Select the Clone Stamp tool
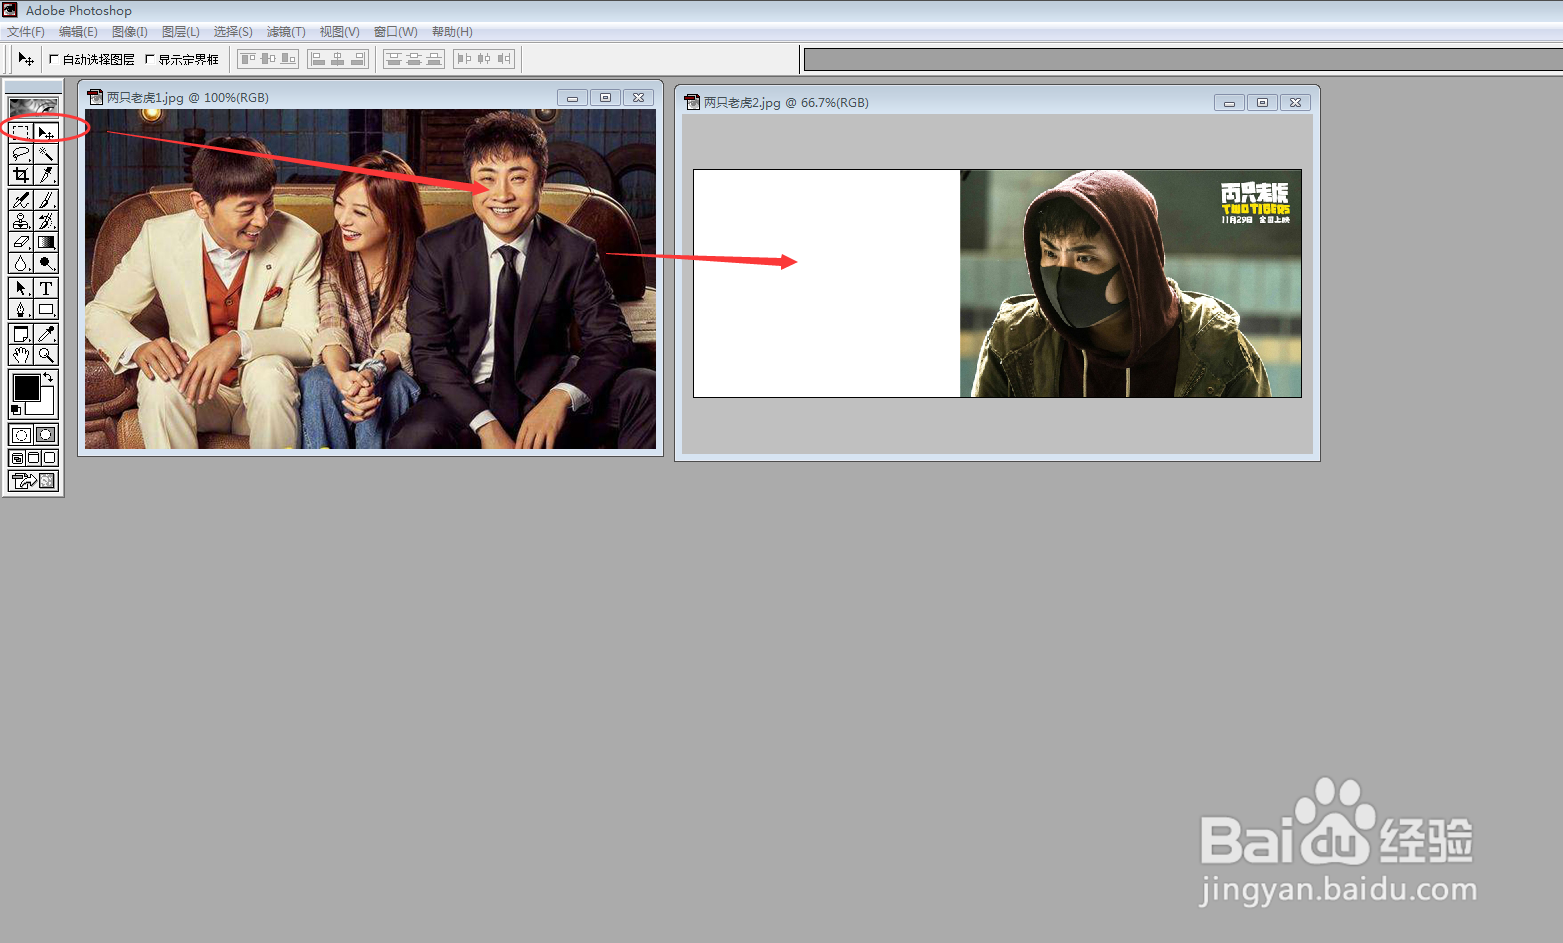The image size is (1563, 943). click(x=21, y=221)
